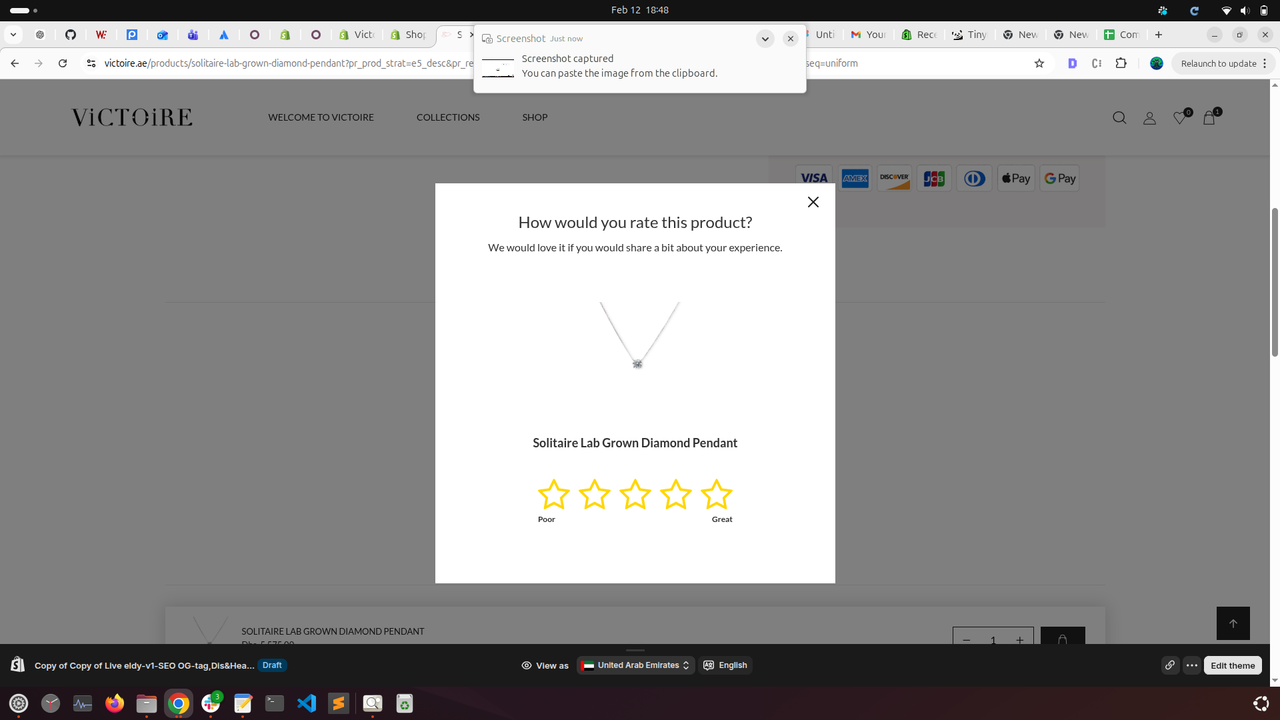Open the user account icon
Viewport: 1280px width, 720px height.
point(1150,118)
